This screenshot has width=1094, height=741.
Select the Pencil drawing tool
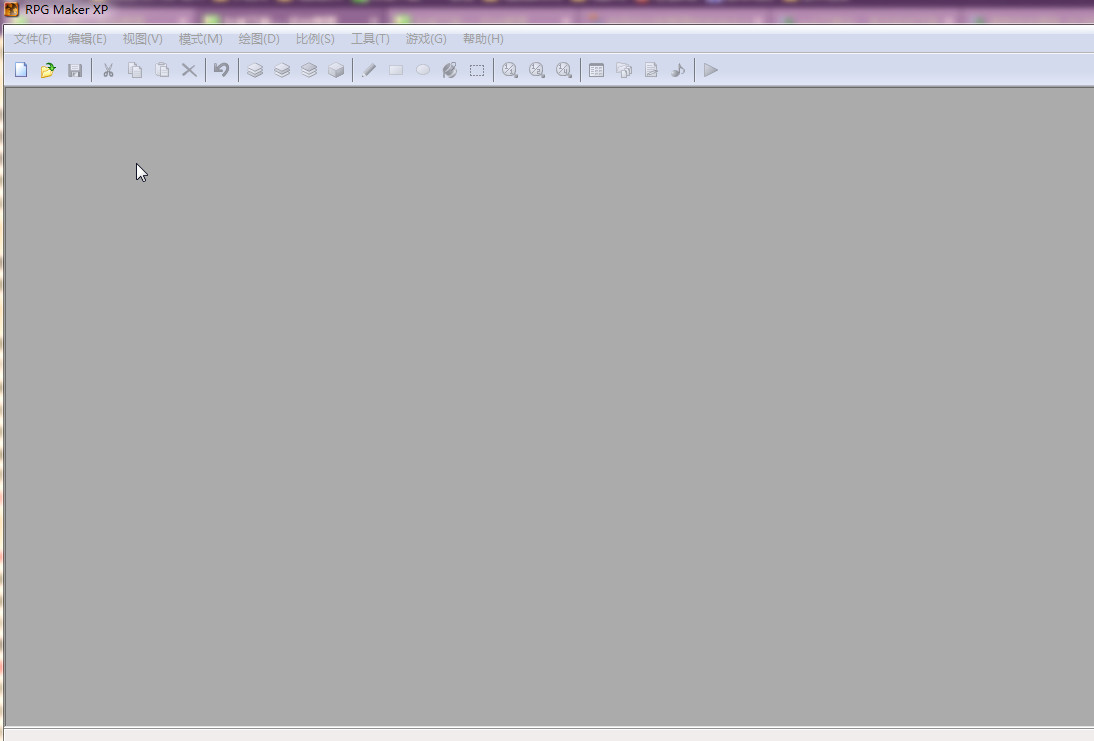[369, 70]
